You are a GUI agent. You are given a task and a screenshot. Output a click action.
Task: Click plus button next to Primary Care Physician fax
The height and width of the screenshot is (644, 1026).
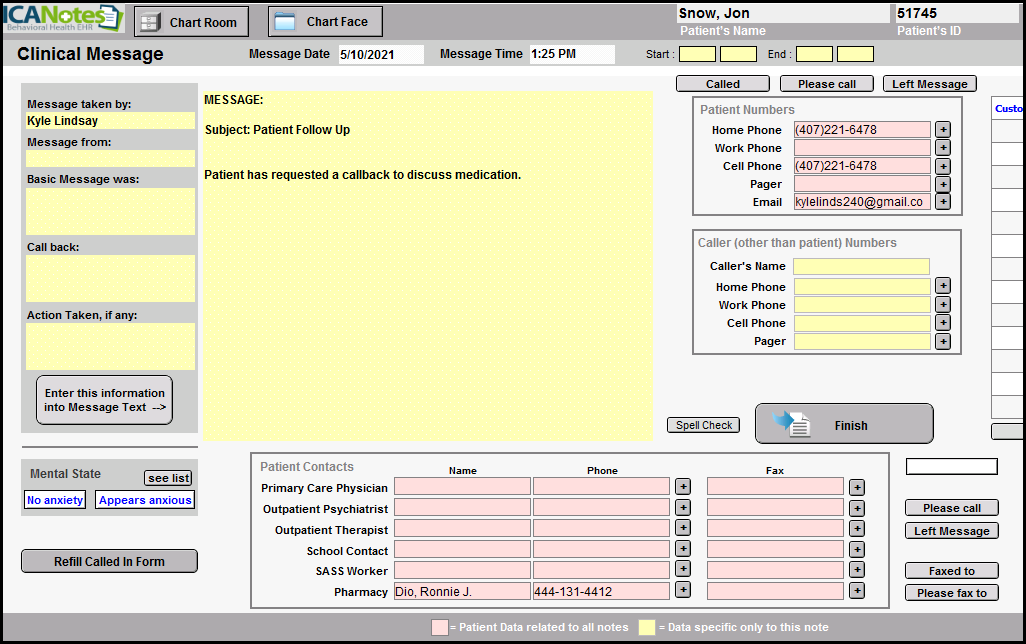[x=857, y=487]
